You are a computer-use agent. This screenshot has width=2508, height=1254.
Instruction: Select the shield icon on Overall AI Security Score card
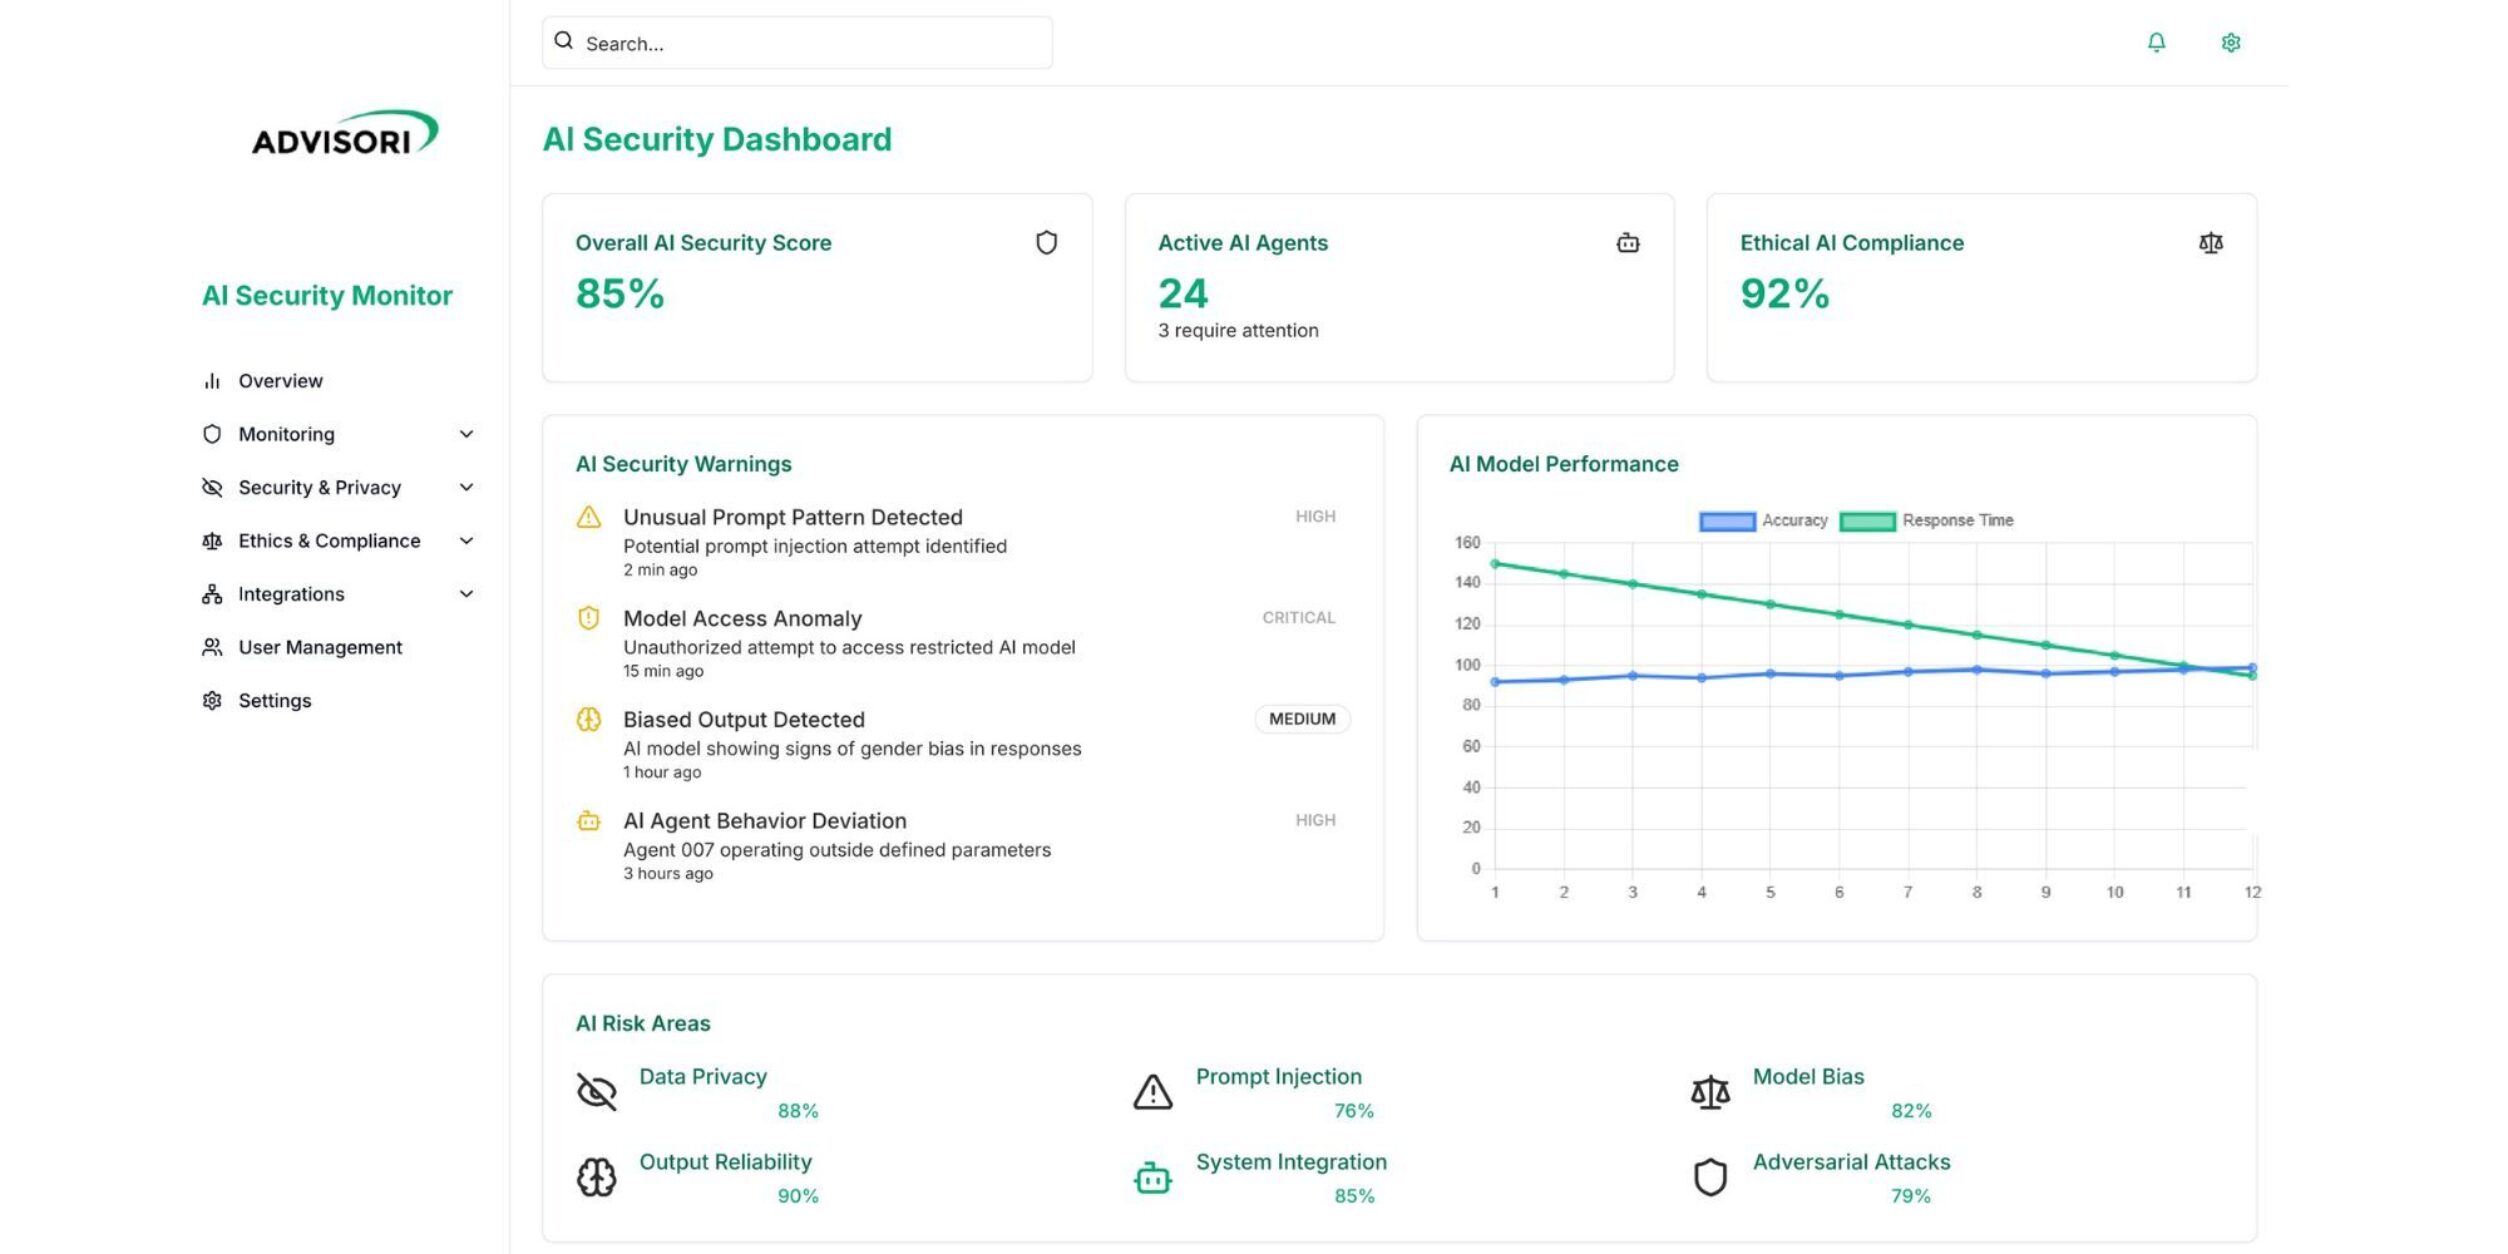point(1046,242)
